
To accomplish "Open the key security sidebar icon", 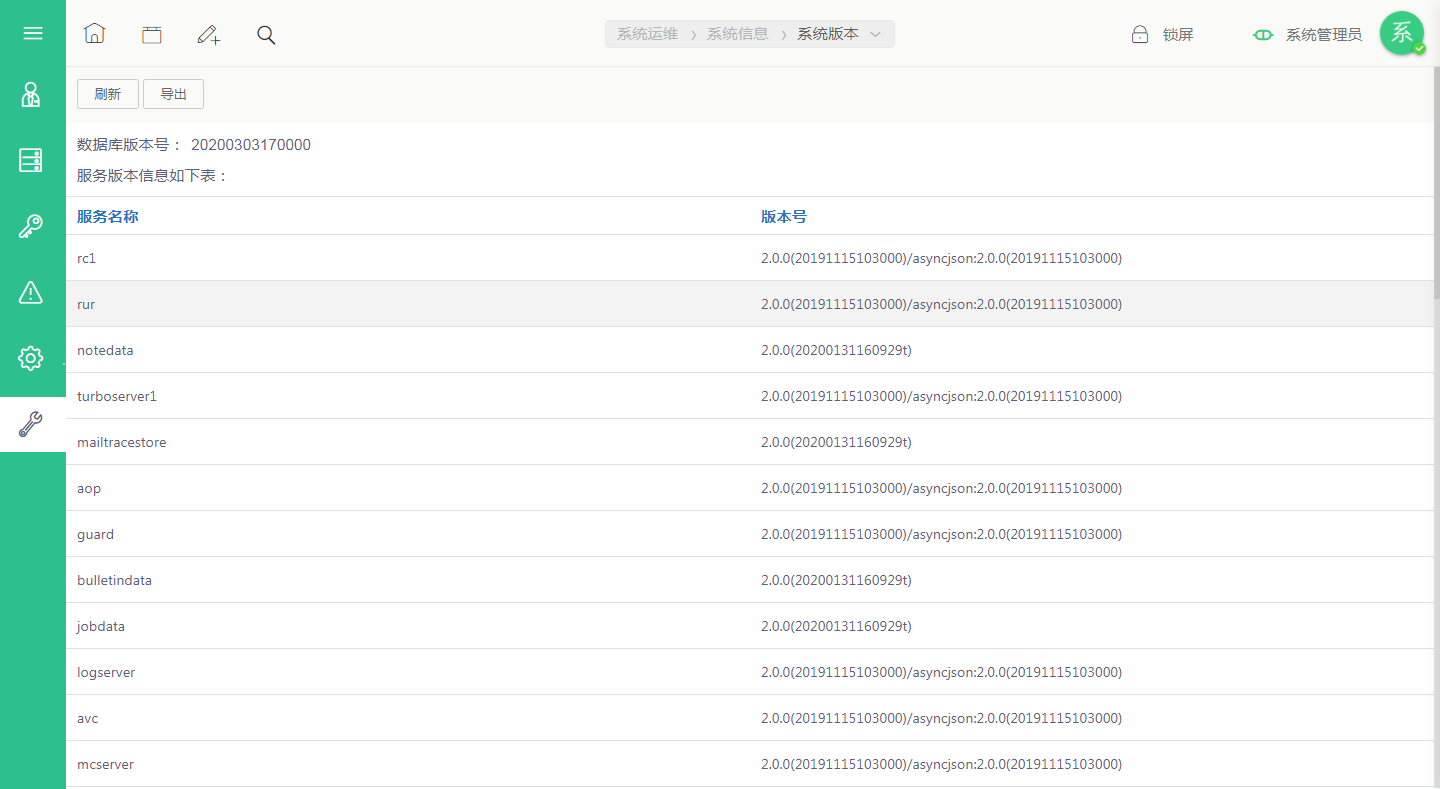I will (31, 226).
